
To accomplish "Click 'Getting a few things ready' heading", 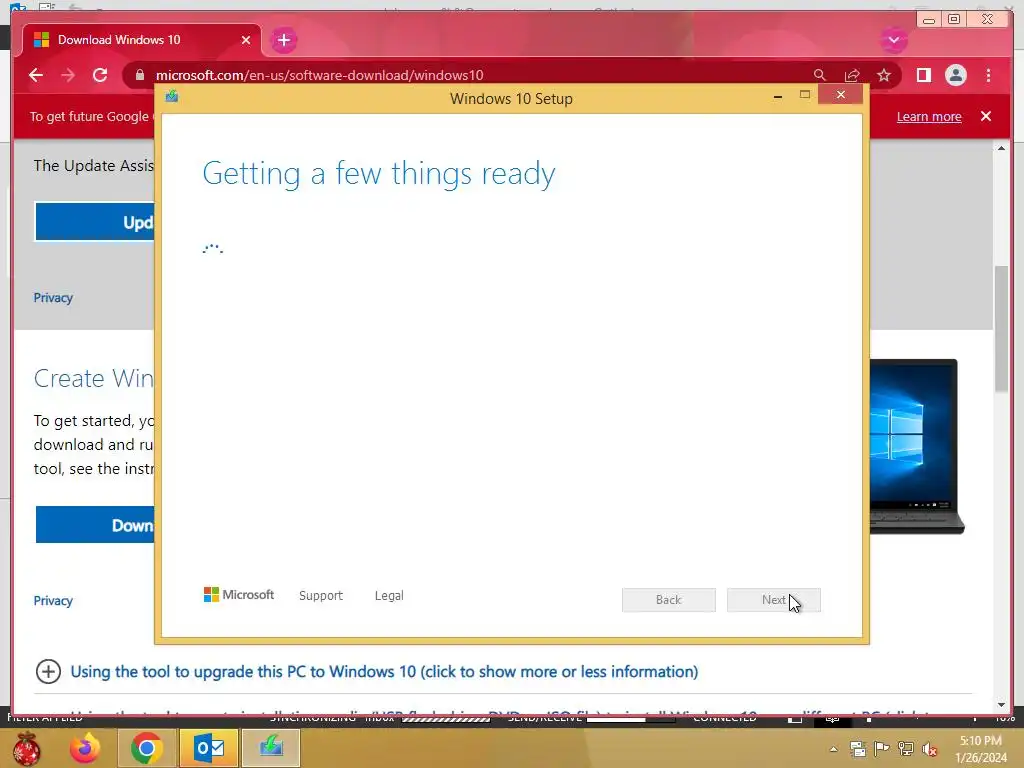I will pos(379,174).
